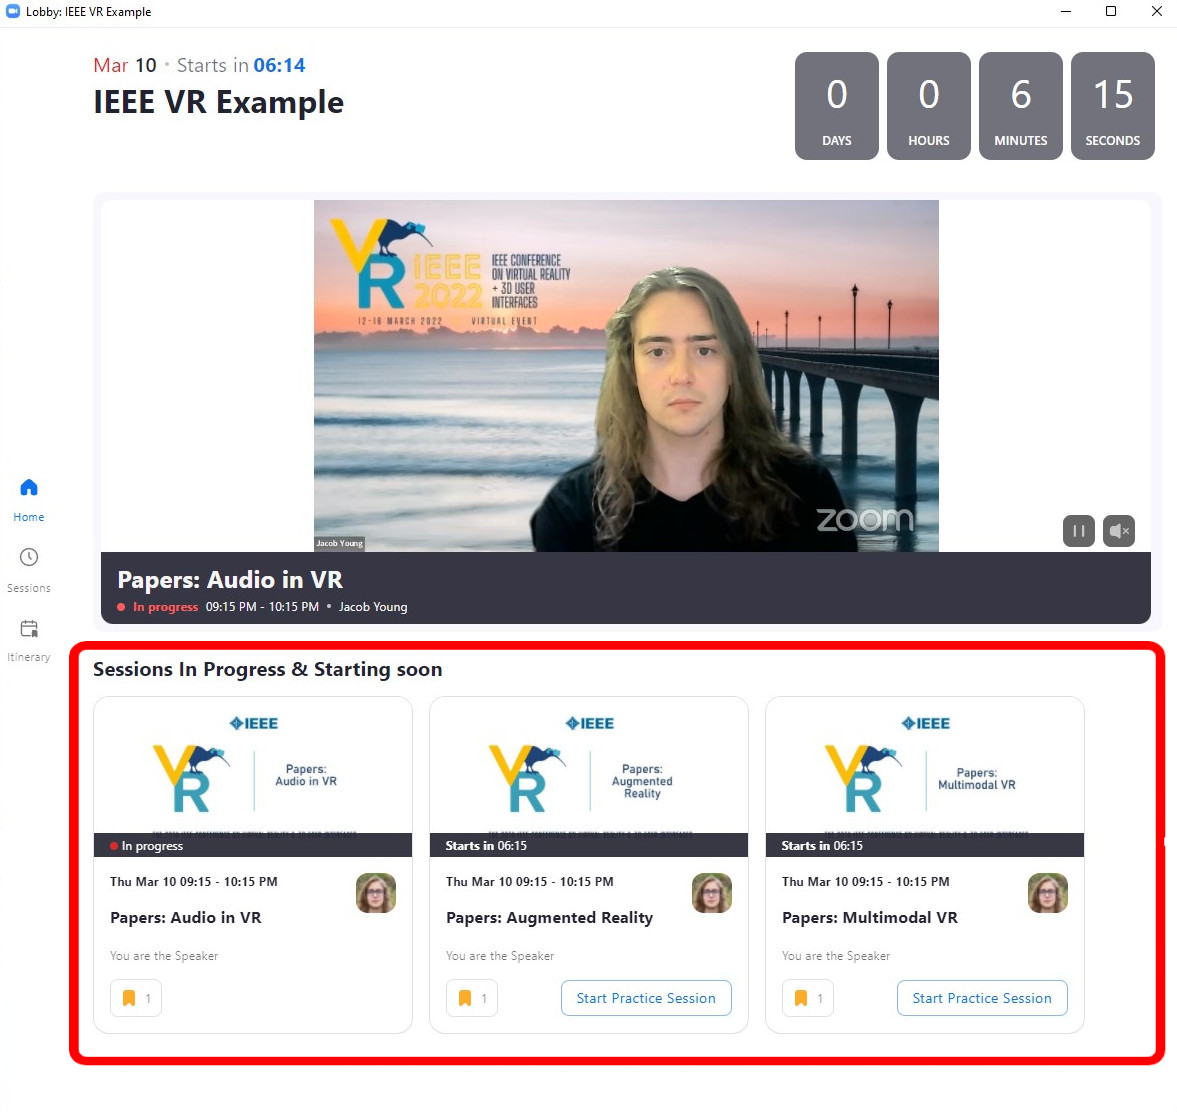Click the 'Sessions In Progress & Starting soon' heading

[x=267, y=669]
